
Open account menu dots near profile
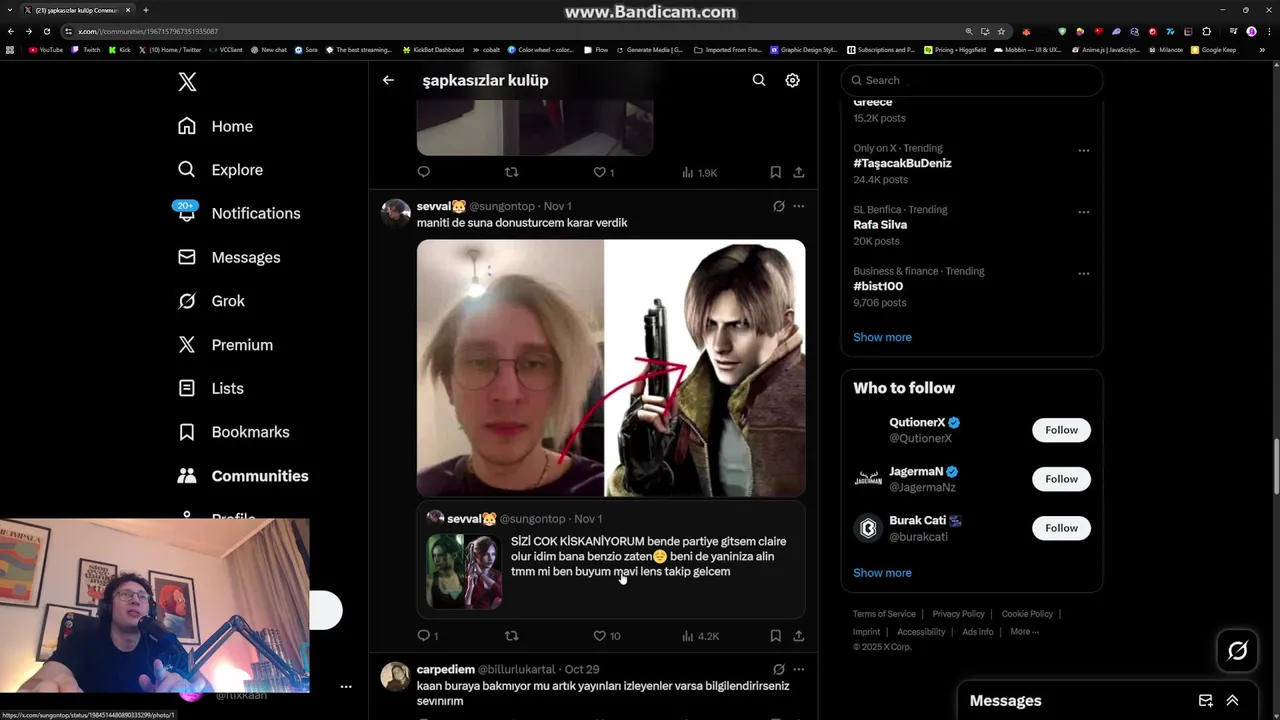point(346,687)
